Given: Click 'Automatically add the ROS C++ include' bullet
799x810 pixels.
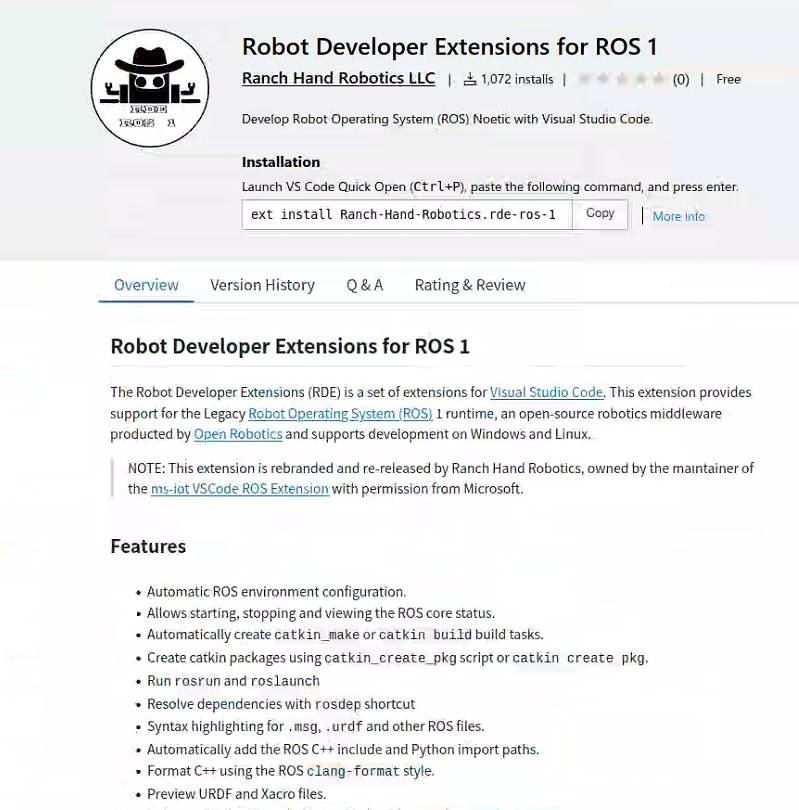Looking at the screenshot, I should (x=343, y=749).
